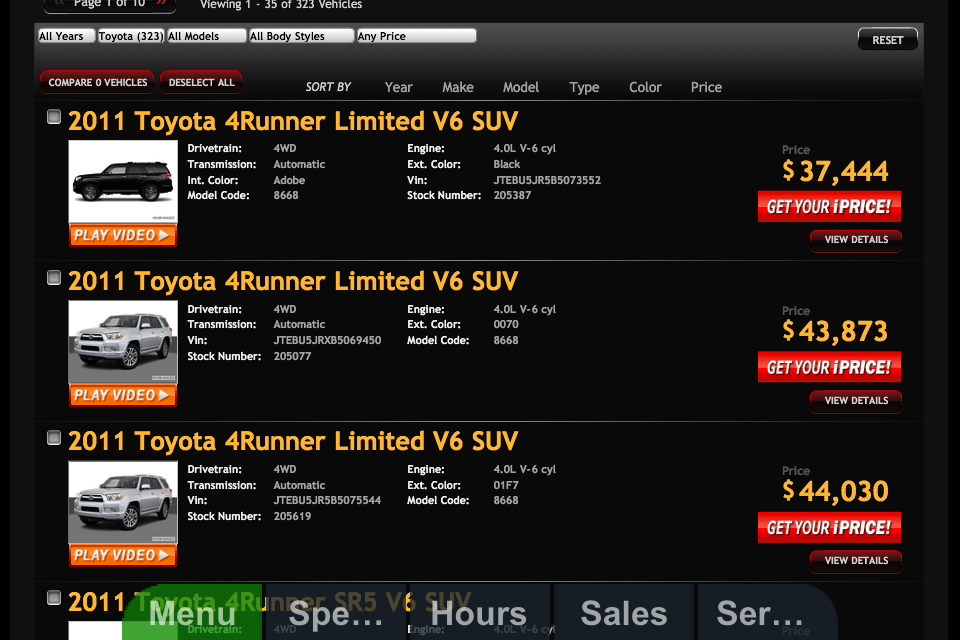The width and height of the screenshot is (960, 640).
Task: Click VIN text JTEBU5JR5B5073552
Action: (547, 180)
